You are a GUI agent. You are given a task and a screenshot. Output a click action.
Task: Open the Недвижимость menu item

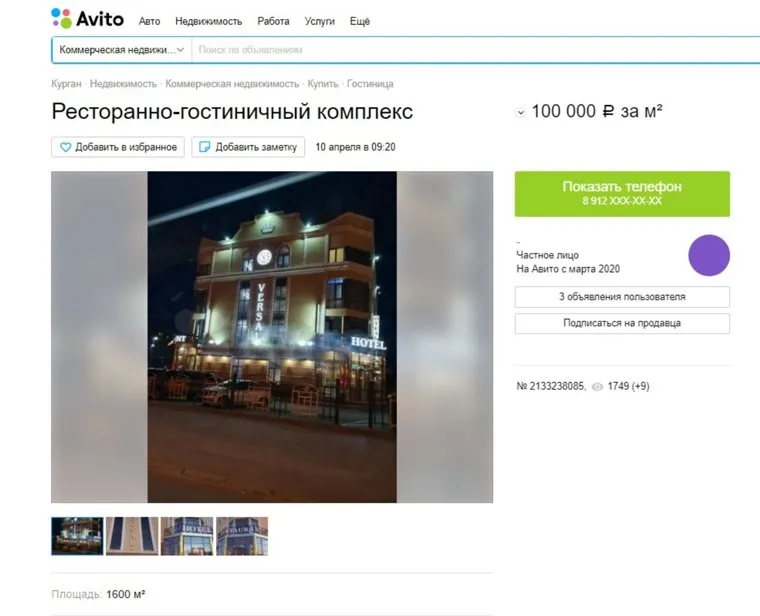pos(208,21)
